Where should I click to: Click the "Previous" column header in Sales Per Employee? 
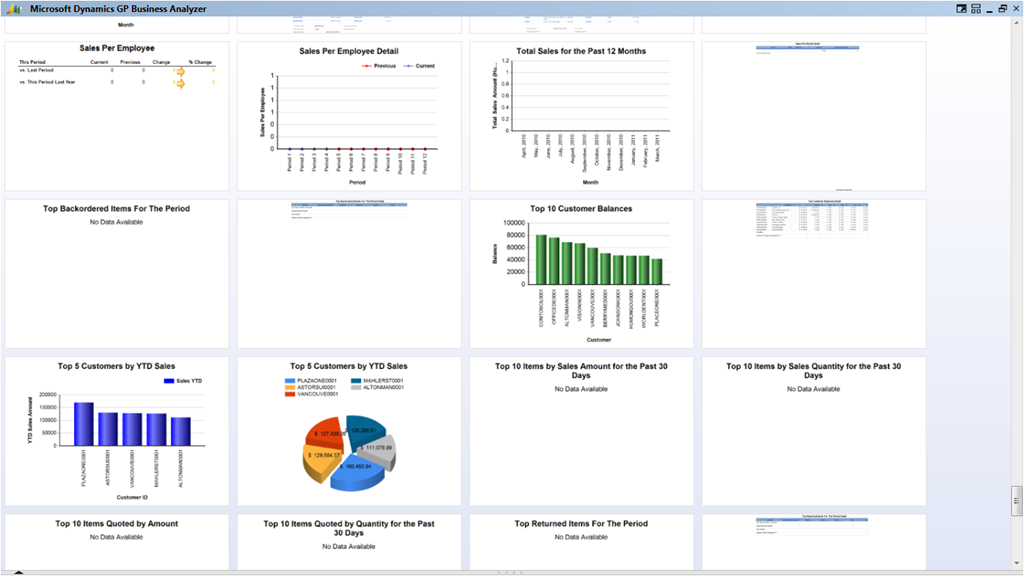click(130, 62)
